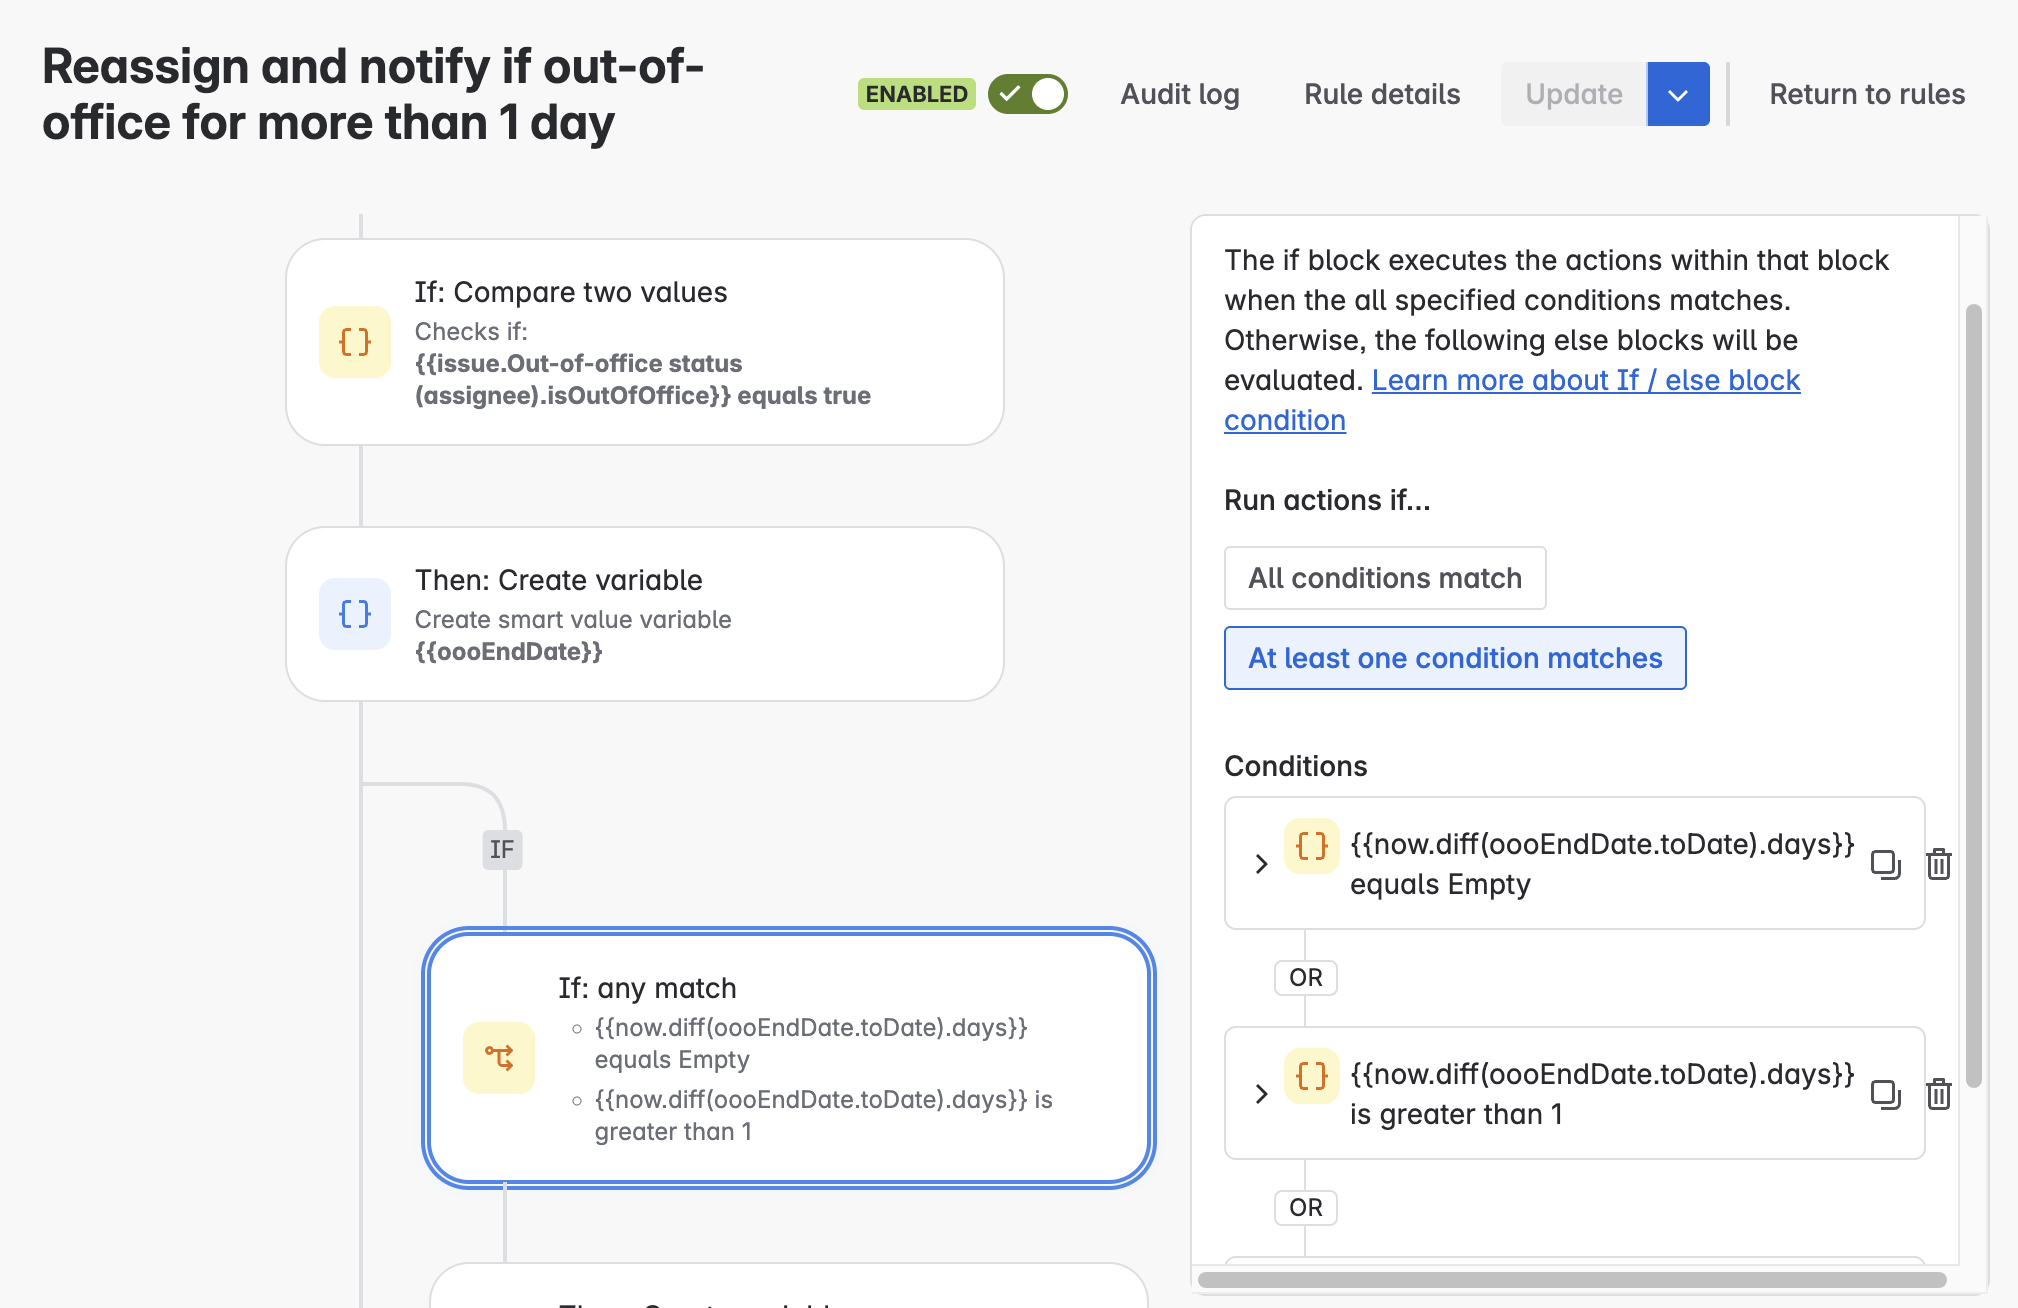The height and width of the screenshot is (1308, 2018).
Task: Duplicate the 'equals Empty' condition
Action: (x=1885, y=864)
